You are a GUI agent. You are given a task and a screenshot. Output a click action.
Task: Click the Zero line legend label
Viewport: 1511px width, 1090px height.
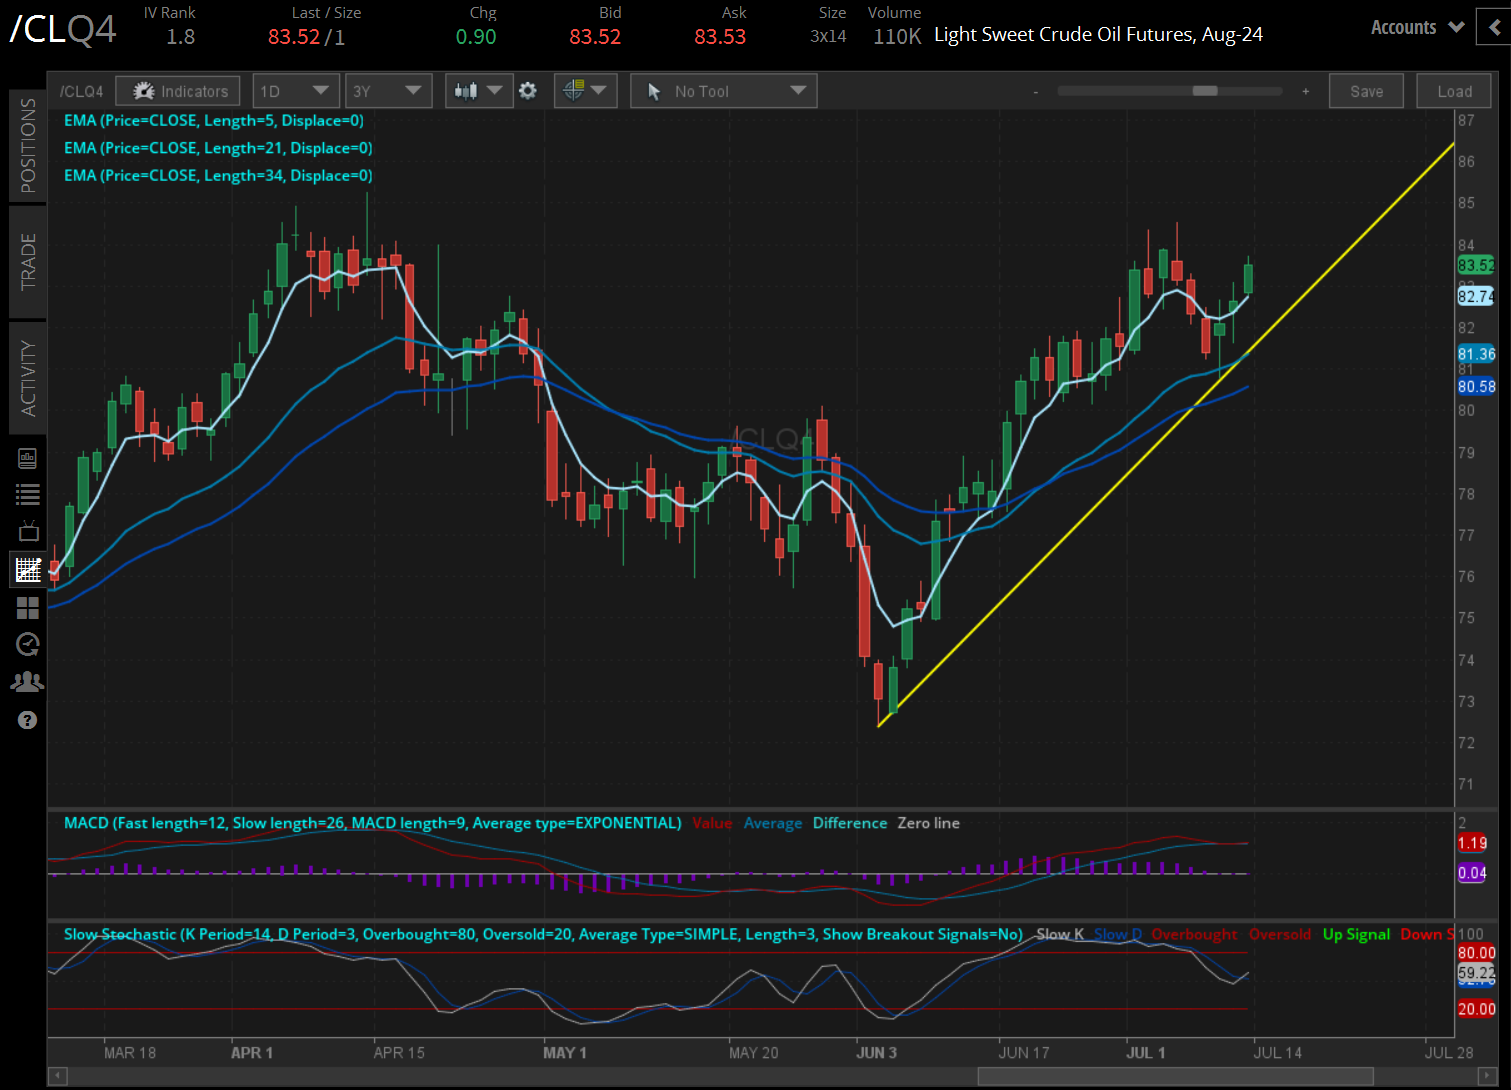click(928, 823)
